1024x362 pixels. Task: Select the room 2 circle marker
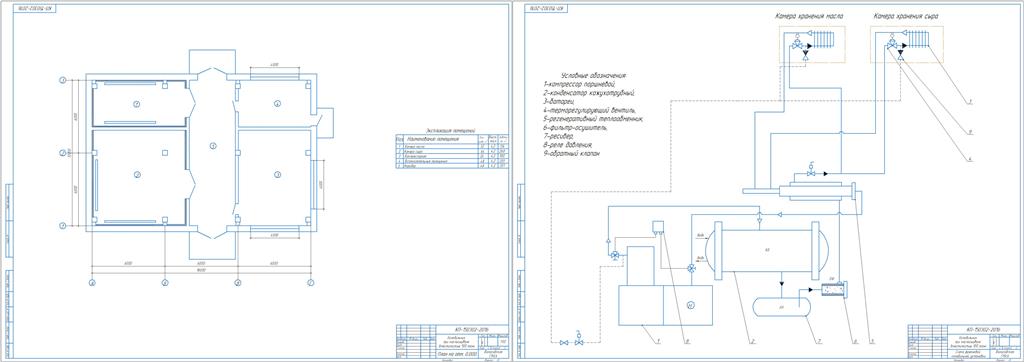(x=137, y=174)
